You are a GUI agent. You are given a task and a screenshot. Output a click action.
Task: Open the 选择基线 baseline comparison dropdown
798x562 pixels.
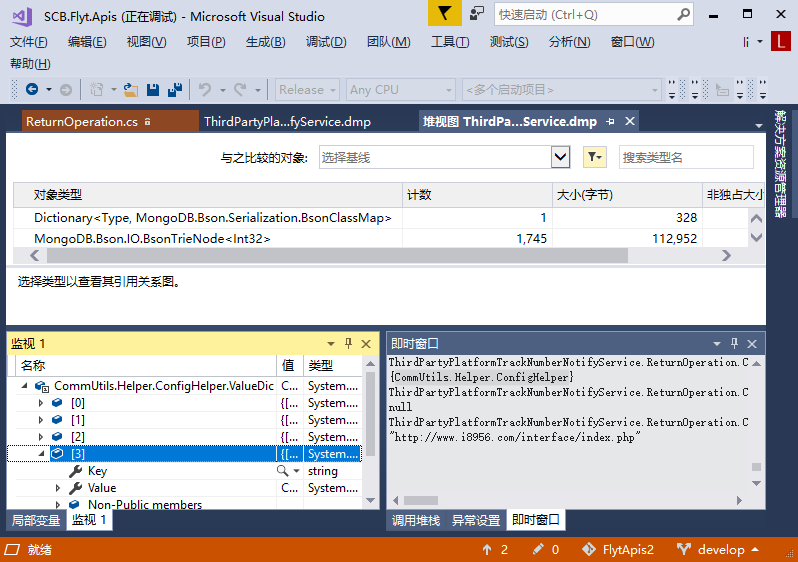[x=560, y=157]
